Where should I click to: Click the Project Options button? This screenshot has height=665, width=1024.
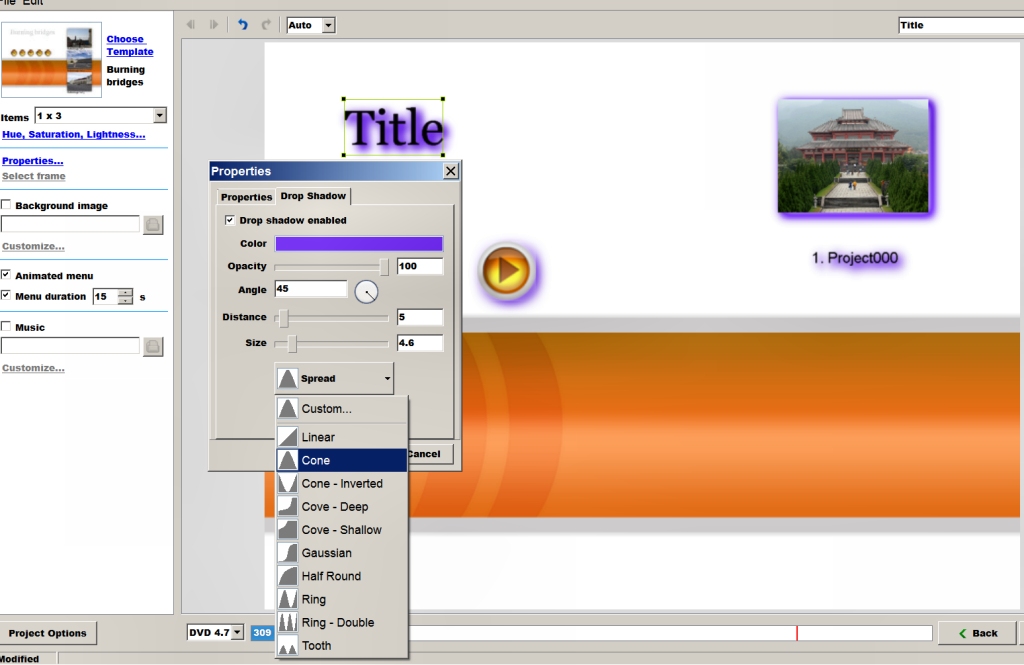tap(48, 633)
